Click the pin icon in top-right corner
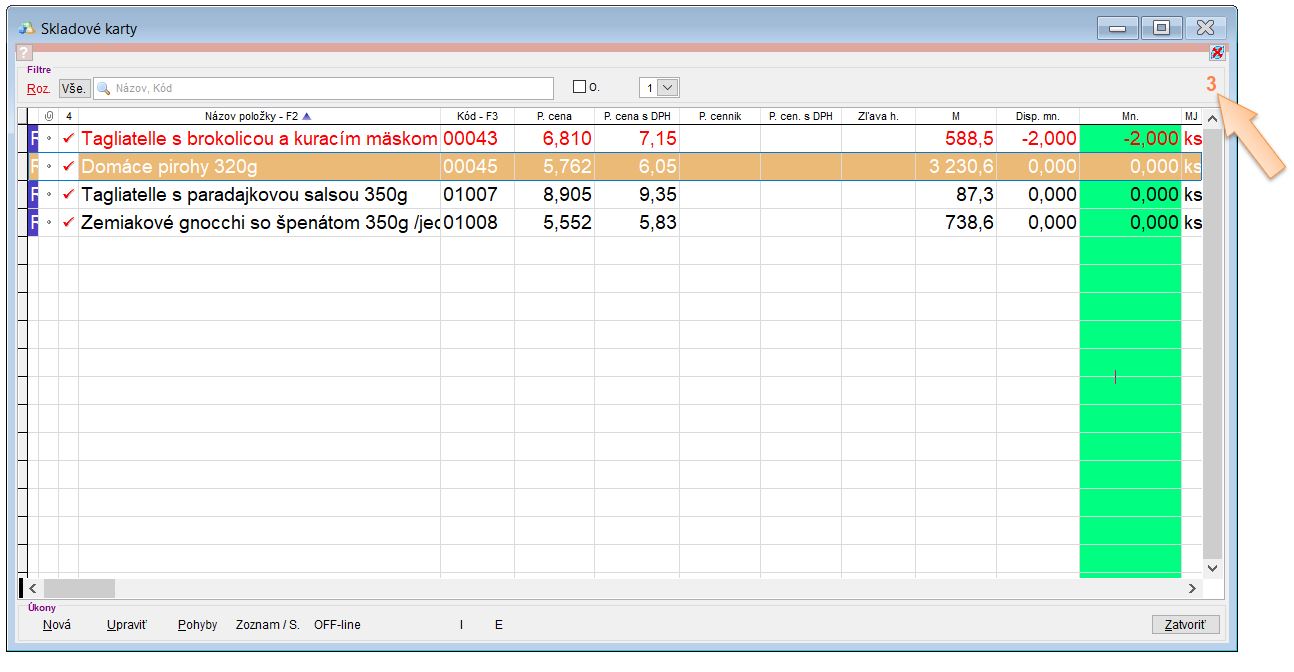 pos(1217,53)
